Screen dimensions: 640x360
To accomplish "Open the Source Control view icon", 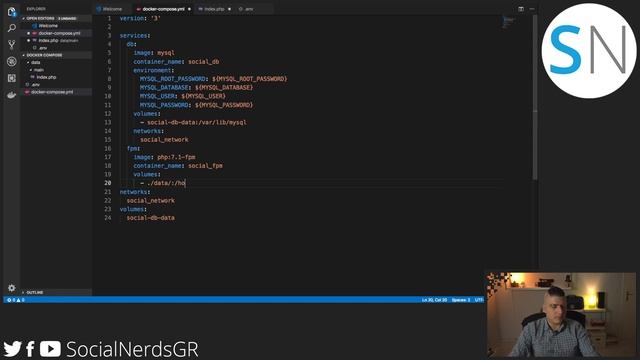I will pyautogui.click(x=11, y=44).
